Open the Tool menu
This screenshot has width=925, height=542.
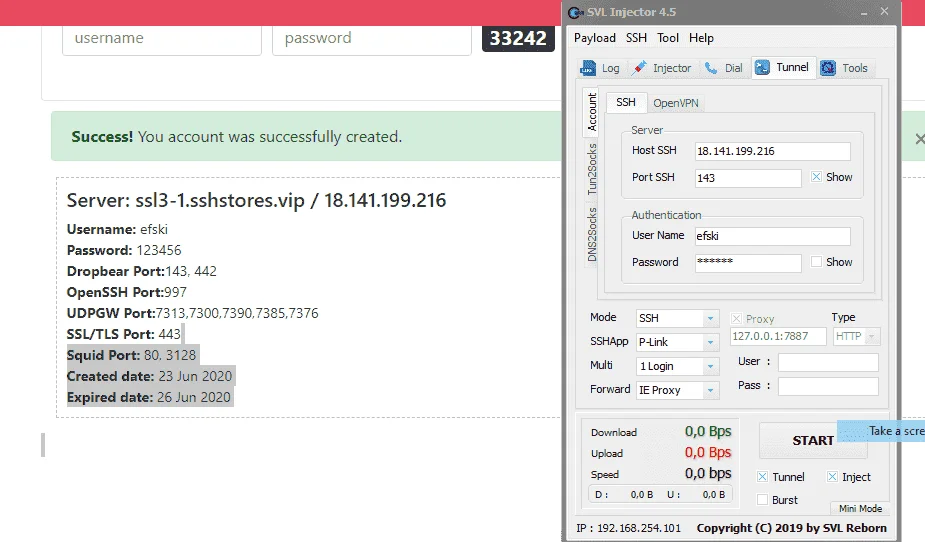point(668,38)
